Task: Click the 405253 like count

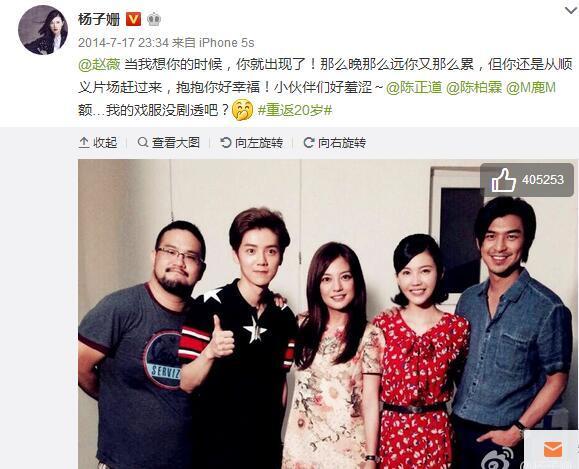Action: (543, 180)
